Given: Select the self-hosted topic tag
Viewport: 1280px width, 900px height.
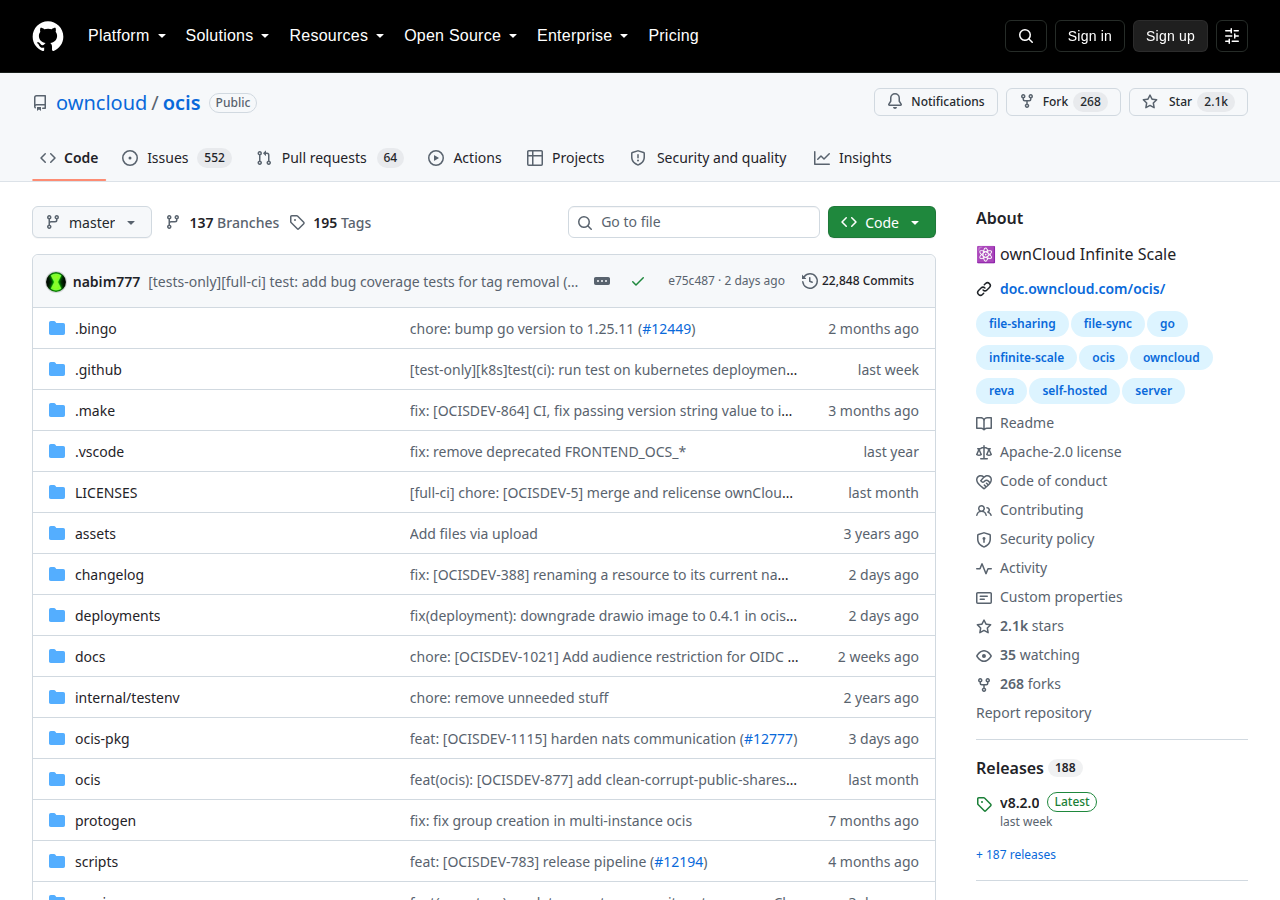Looking at the screenshot, I should tap(1075, 391).
